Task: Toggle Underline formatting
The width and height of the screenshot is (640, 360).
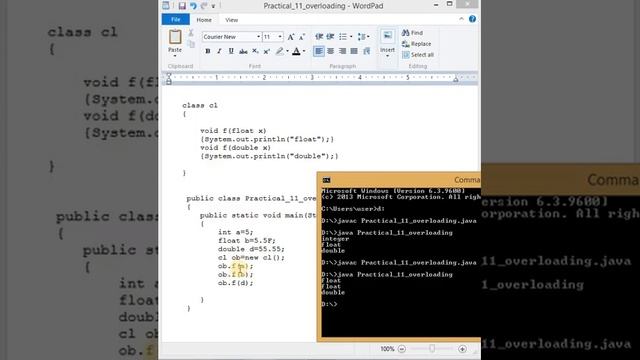Action: point(231,51)
